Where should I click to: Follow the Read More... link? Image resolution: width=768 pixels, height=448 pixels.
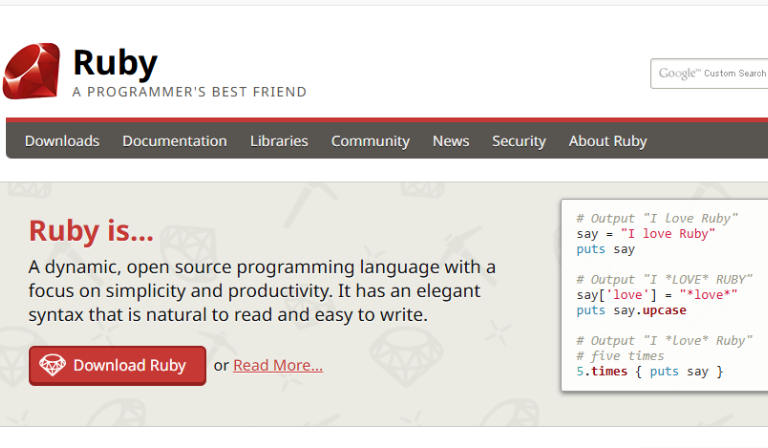[x=278, y=365]
